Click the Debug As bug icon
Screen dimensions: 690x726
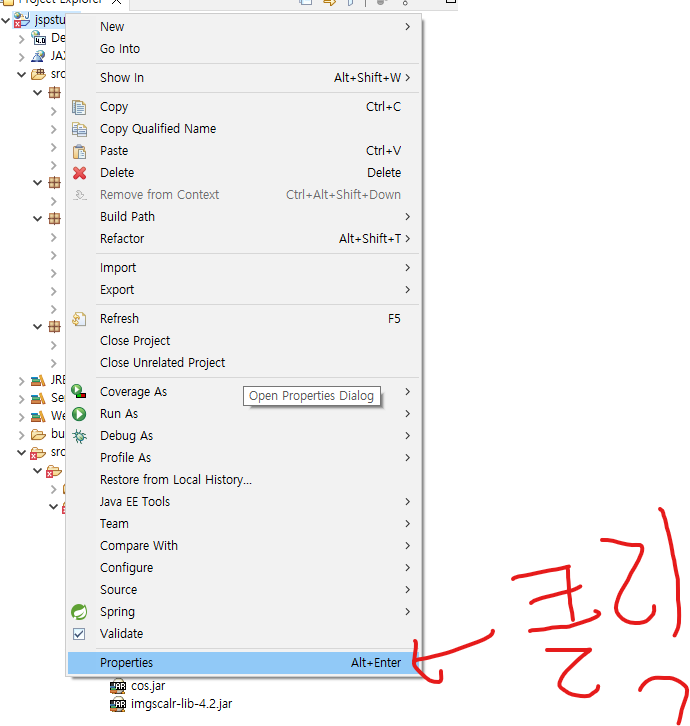coord(79,436)
